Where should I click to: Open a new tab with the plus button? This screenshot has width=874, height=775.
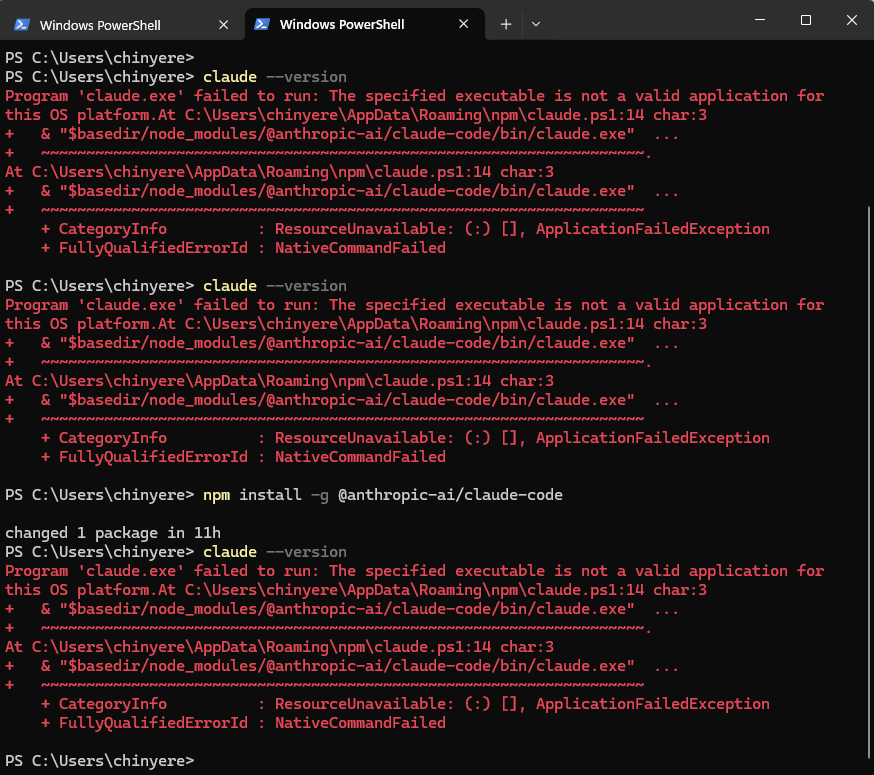tap(506, 24)
